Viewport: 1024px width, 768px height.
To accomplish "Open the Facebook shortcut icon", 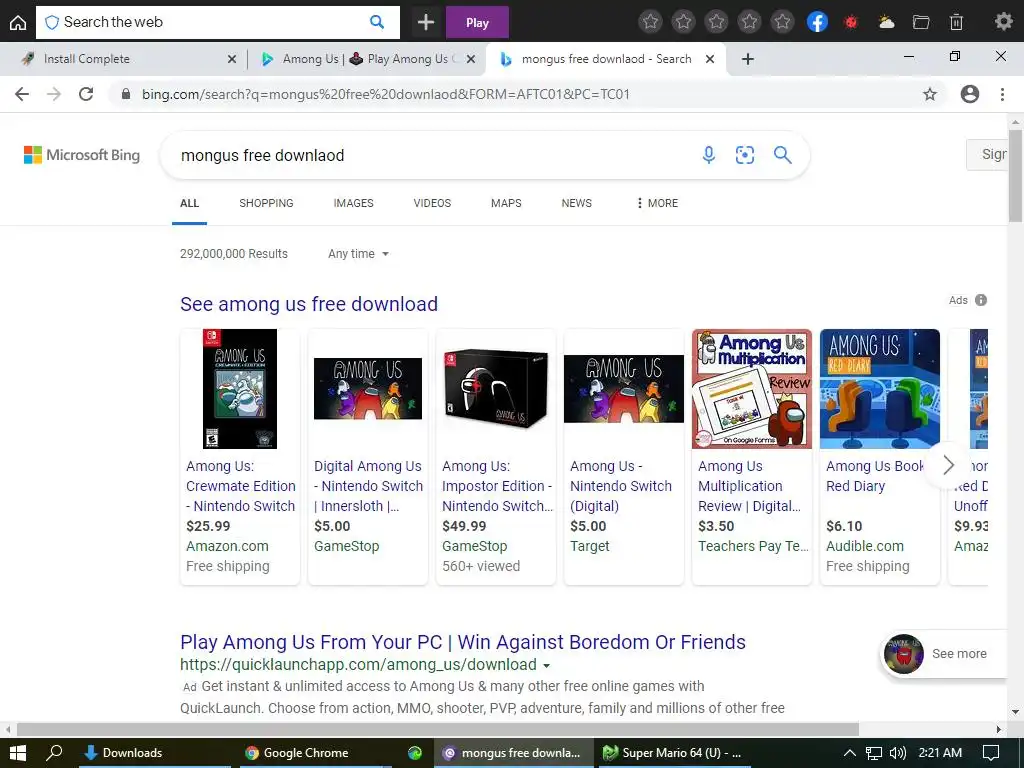I will 817,22.
